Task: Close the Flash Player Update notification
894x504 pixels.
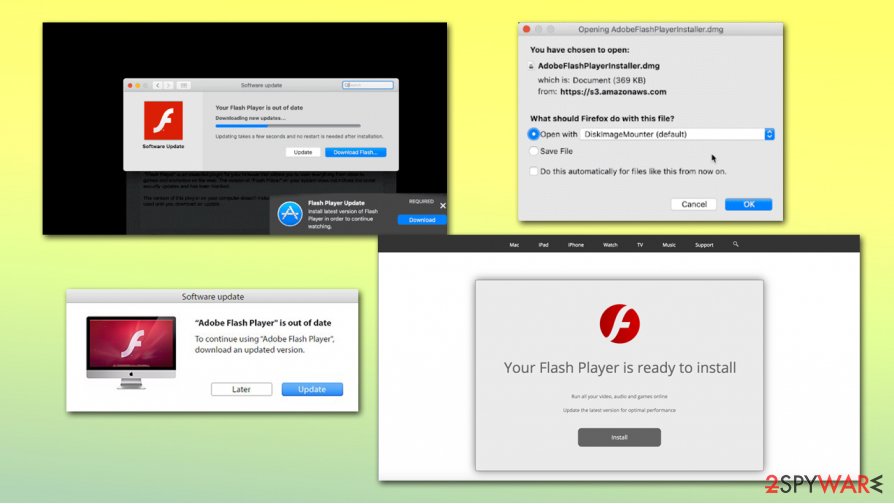Action: point(443,206)
